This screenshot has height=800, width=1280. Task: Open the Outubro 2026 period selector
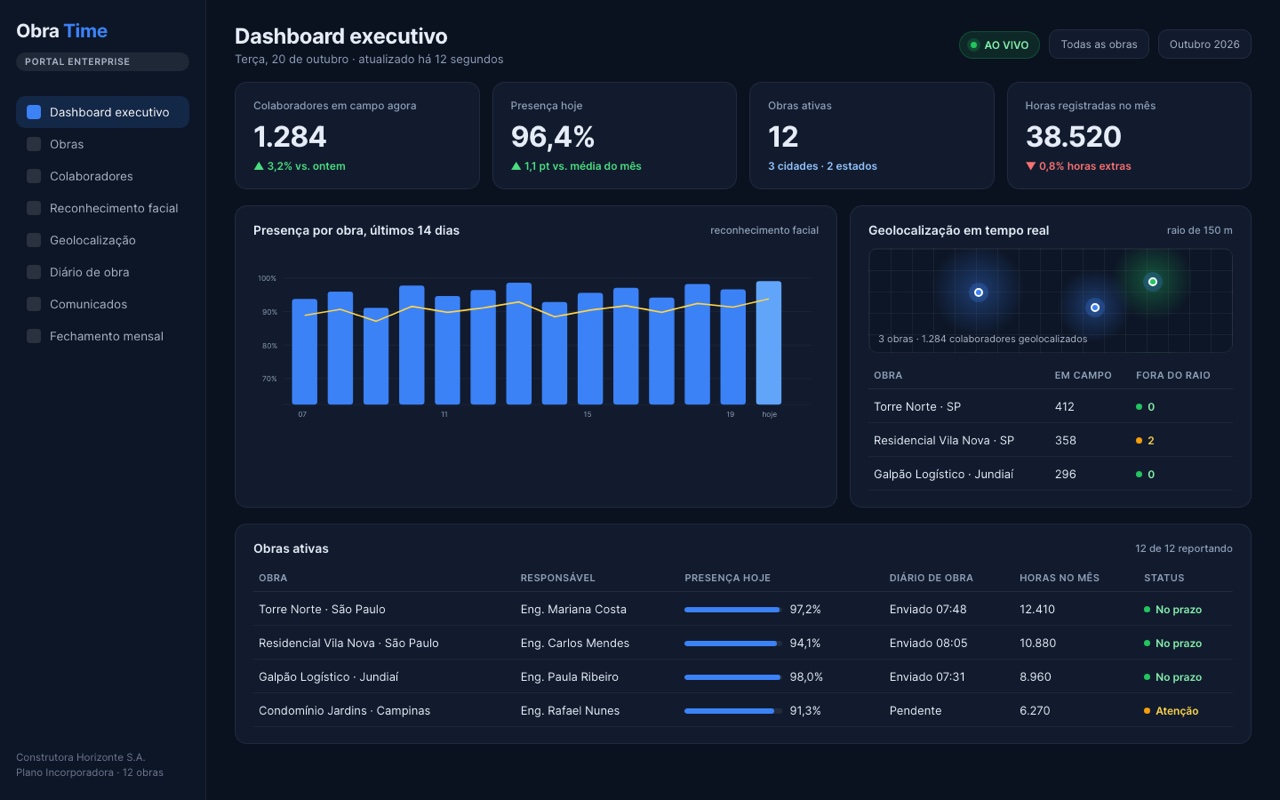click(1204, 45)
